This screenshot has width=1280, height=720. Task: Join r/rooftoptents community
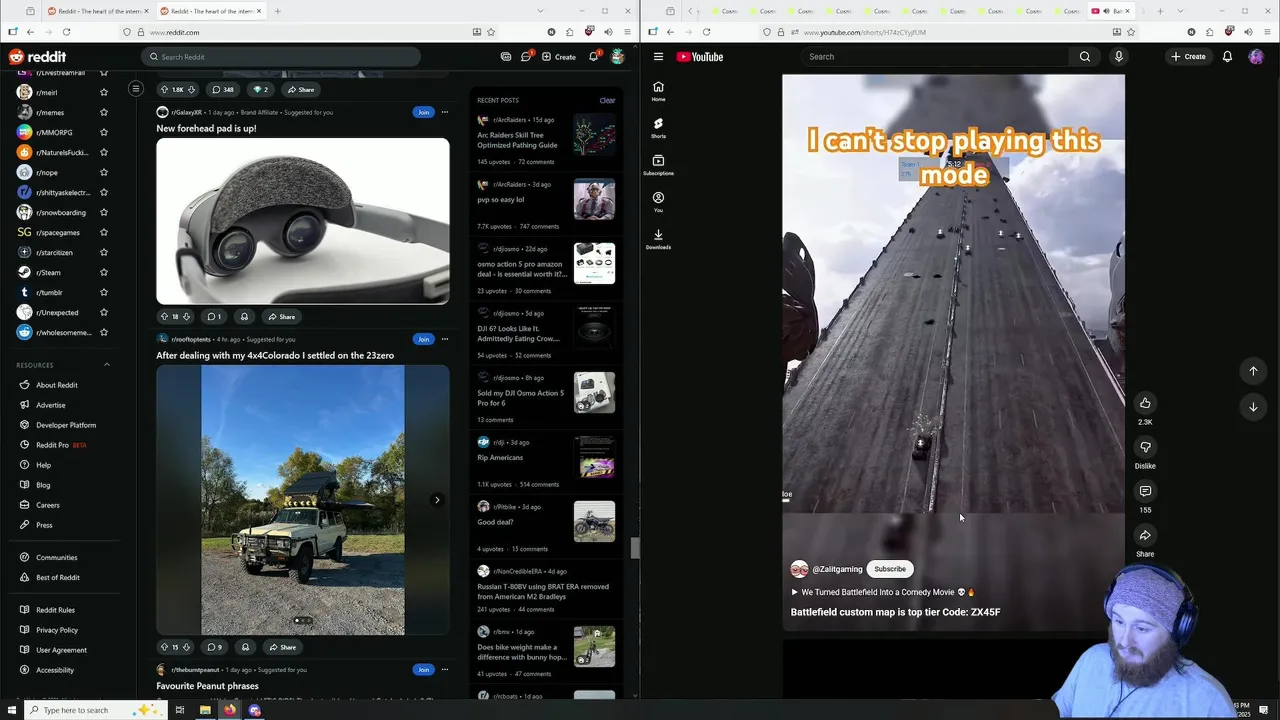(423, 339)
